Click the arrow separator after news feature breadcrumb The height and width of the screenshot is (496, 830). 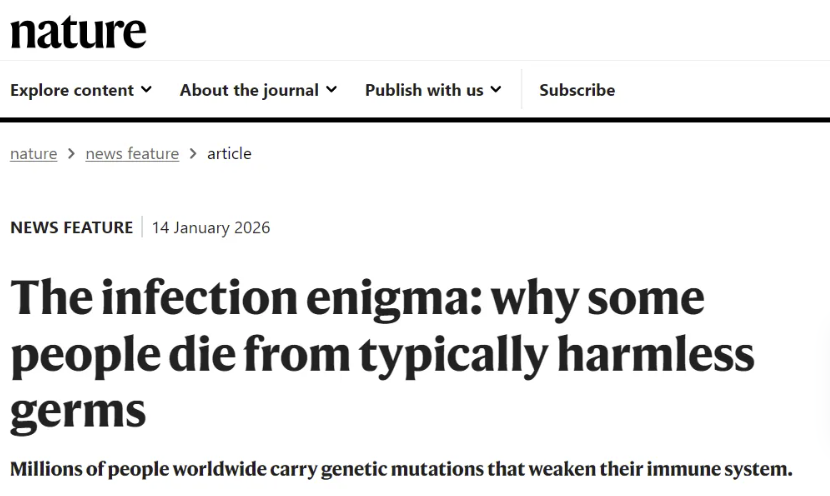tap(193, 154)
